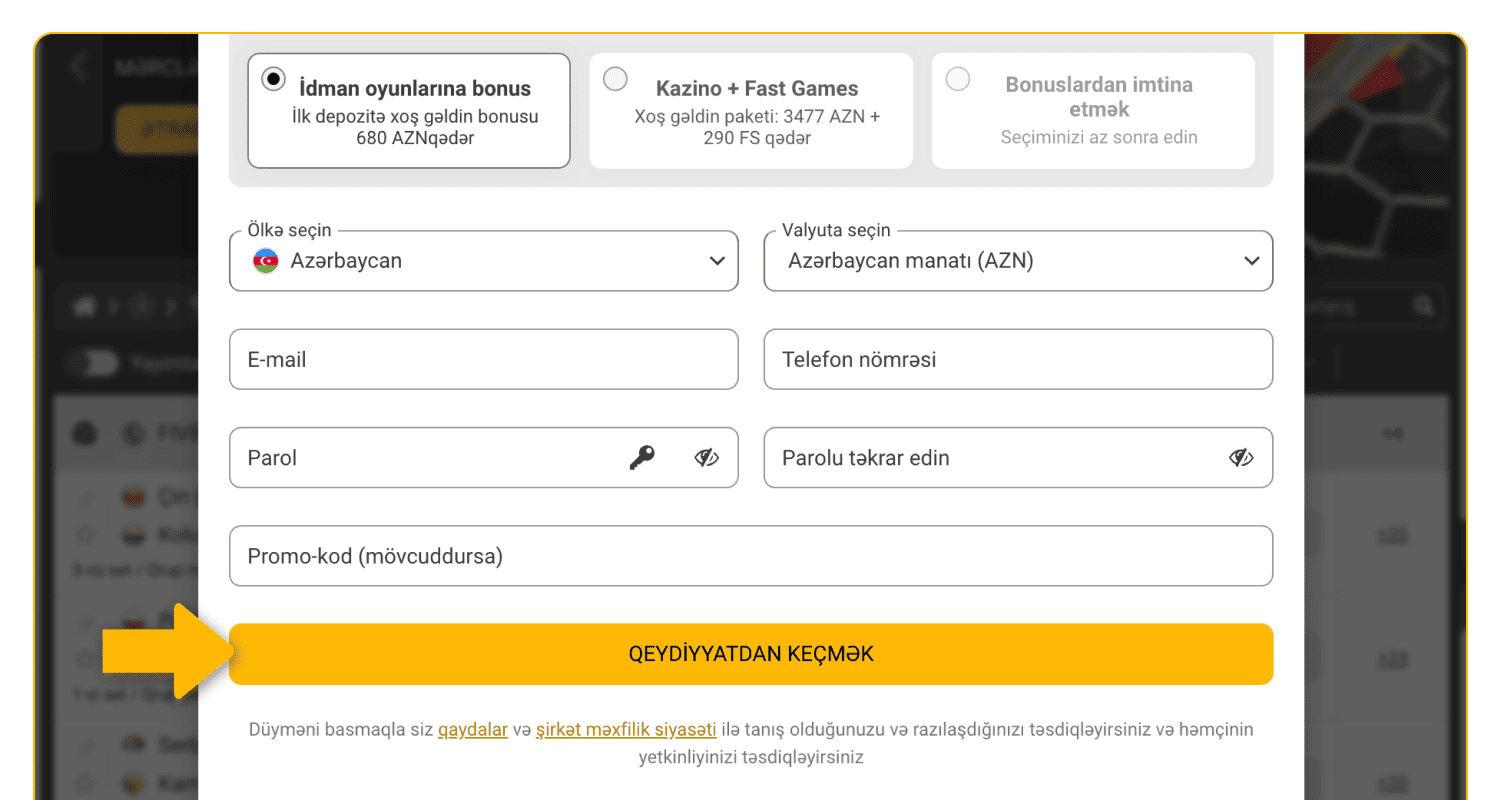Image resolution: width=1500 pixels, height=800 pixels.
Task: Click the Telefon nömrəsi input field
Action: [1018, 360]
